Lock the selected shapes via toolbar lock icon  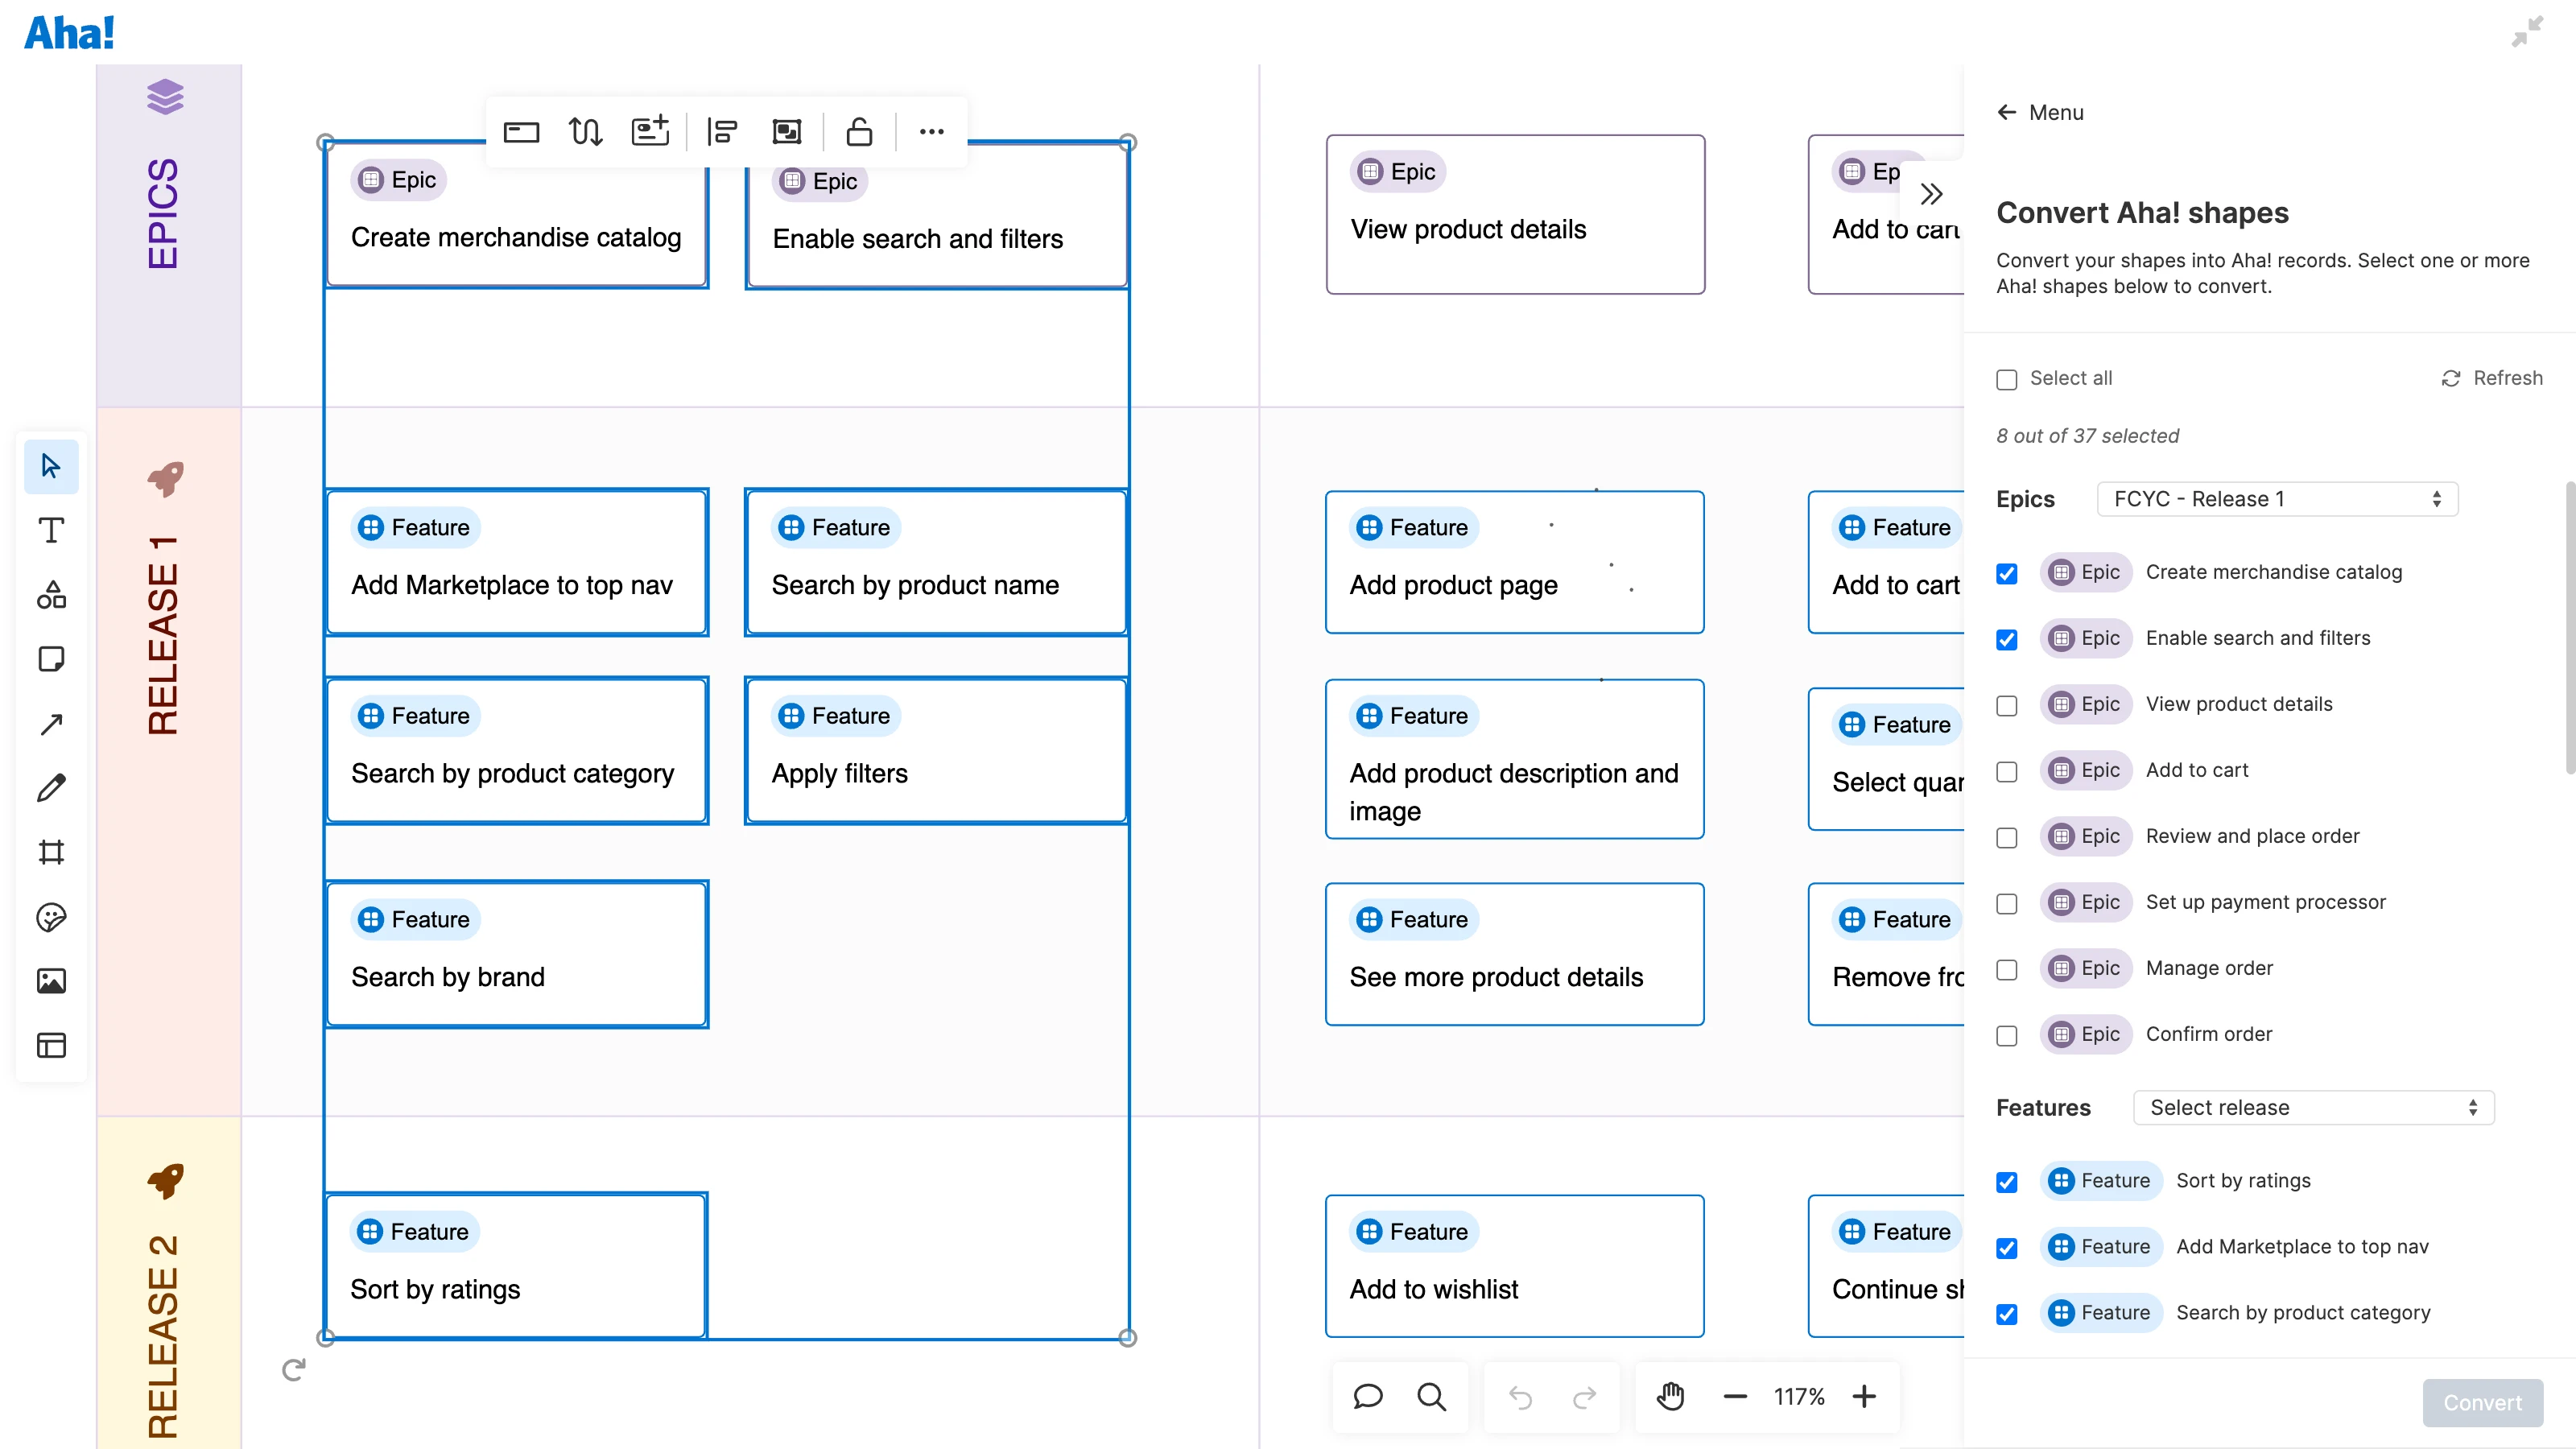(859, 131)
